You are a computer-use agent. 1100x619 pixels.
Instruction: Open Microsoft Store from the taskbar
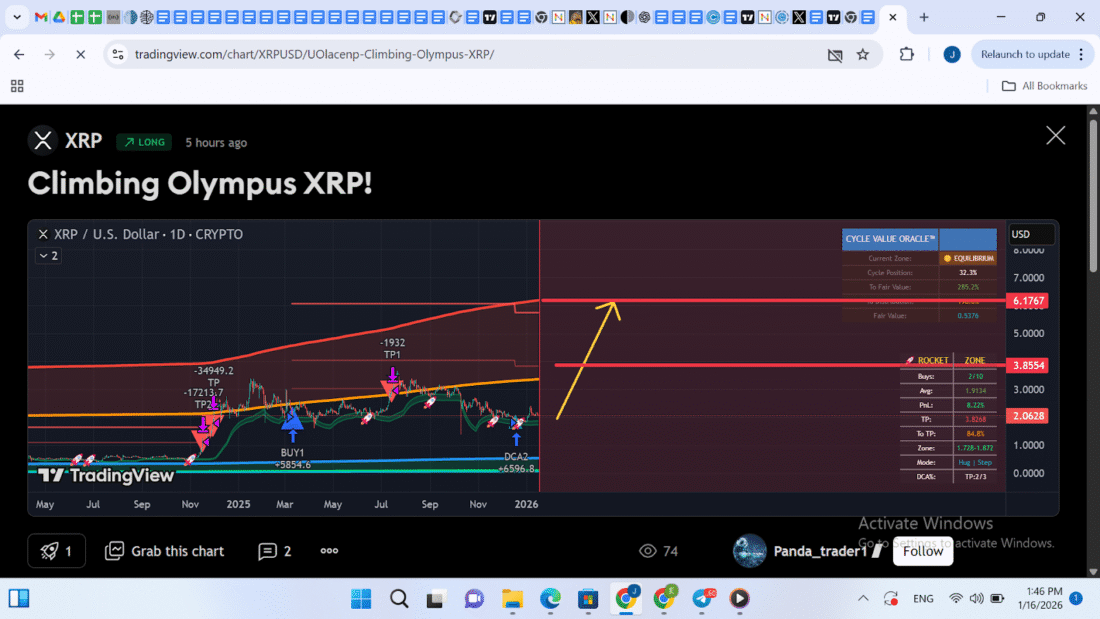pos(588,599)
